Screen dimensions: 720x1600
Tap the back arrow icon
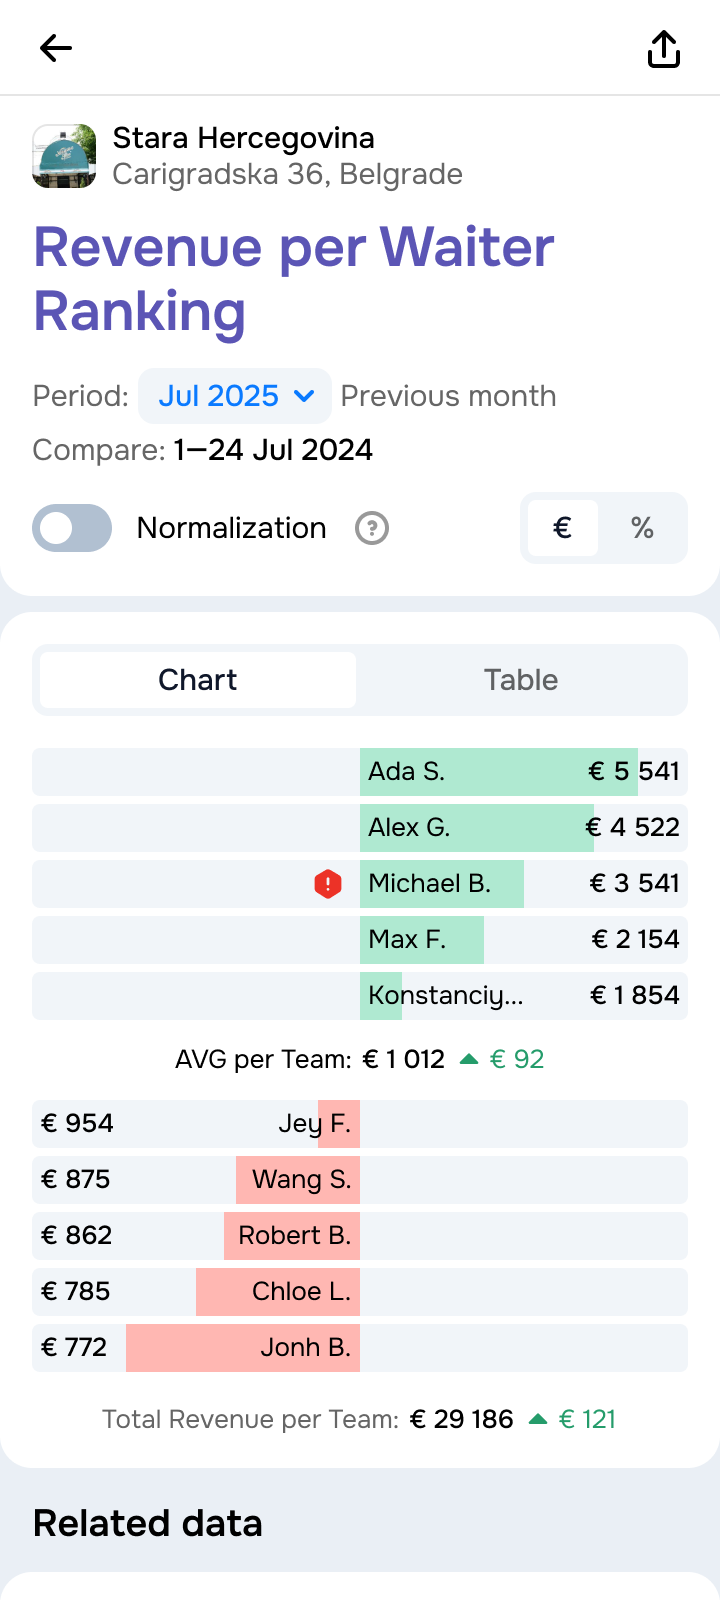56,48
